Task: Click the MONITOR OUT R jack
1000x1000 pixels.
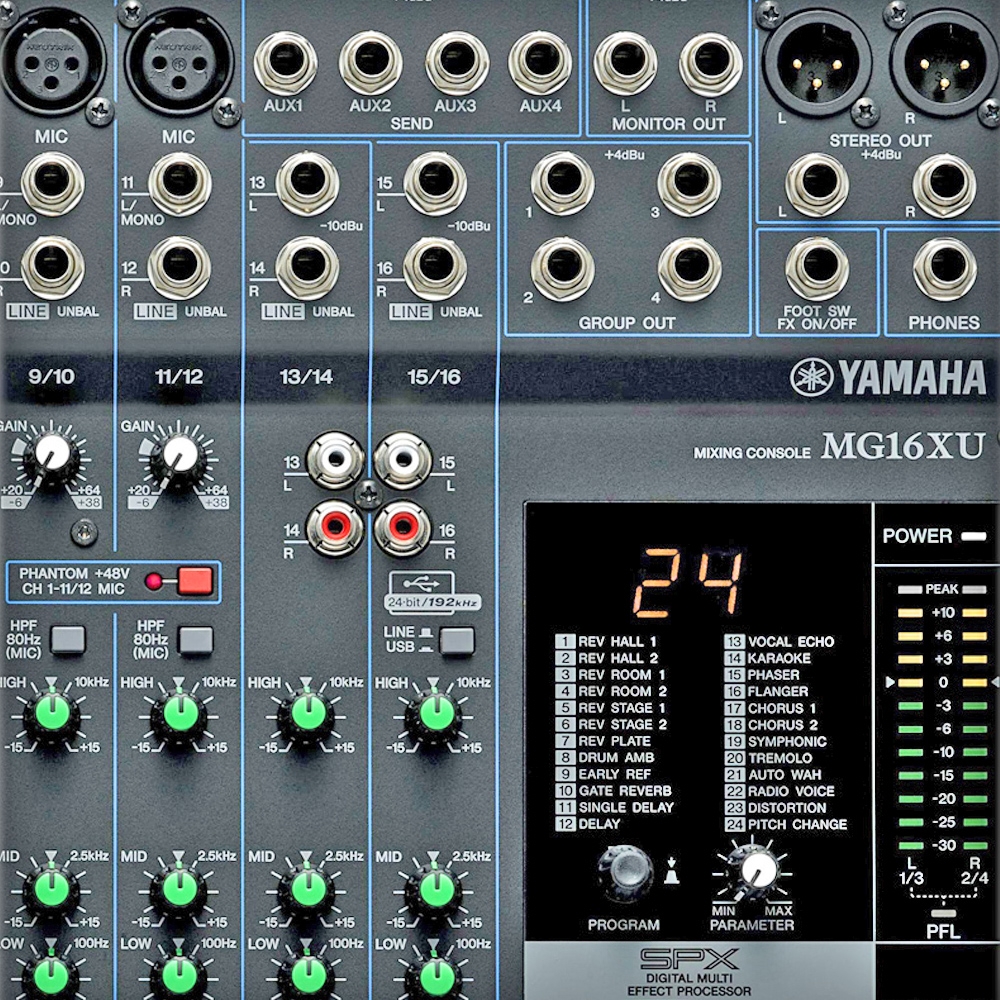Action: [x=710, y=63]
